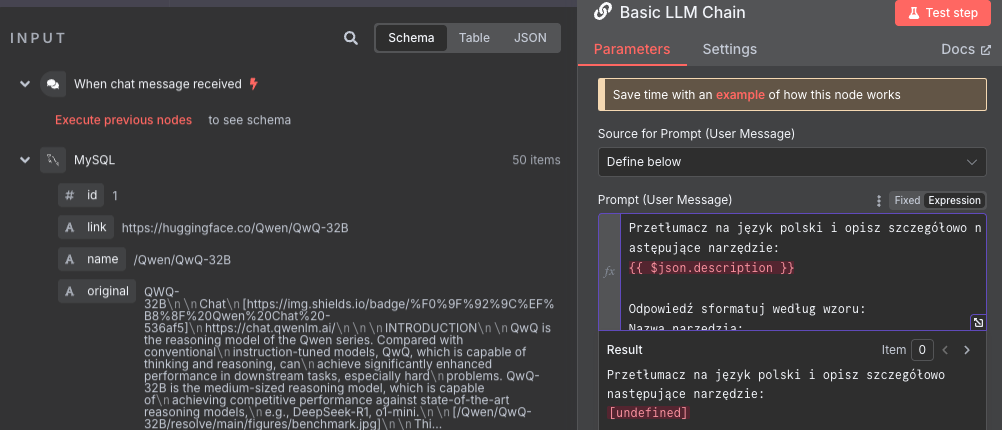Click the MySQL node icon
1002x430 pixels.
53,160
